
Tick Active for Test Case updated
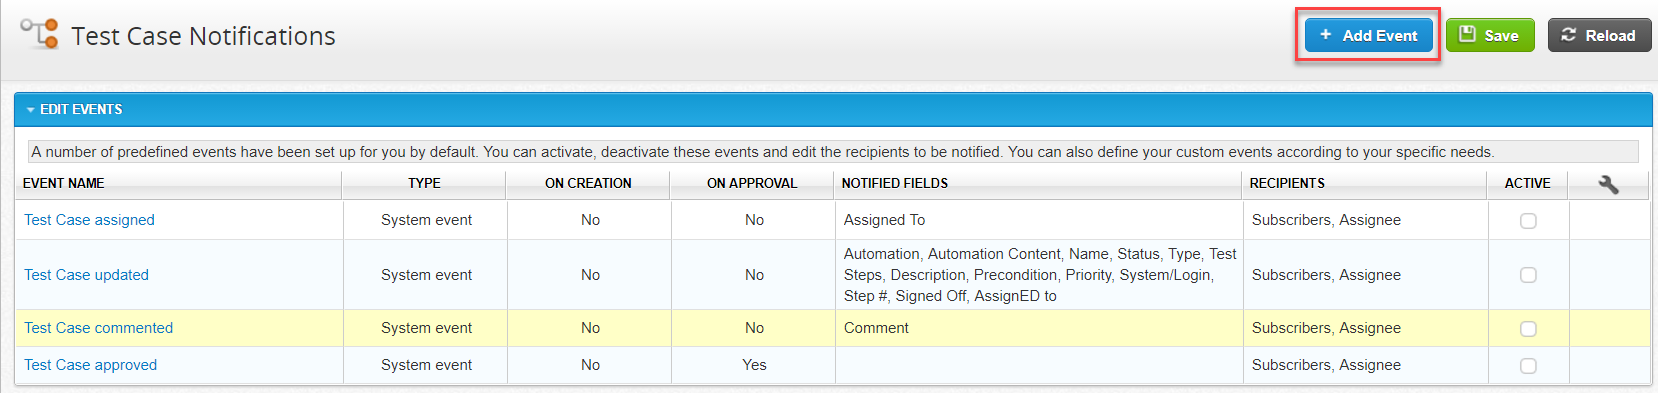1528,275
